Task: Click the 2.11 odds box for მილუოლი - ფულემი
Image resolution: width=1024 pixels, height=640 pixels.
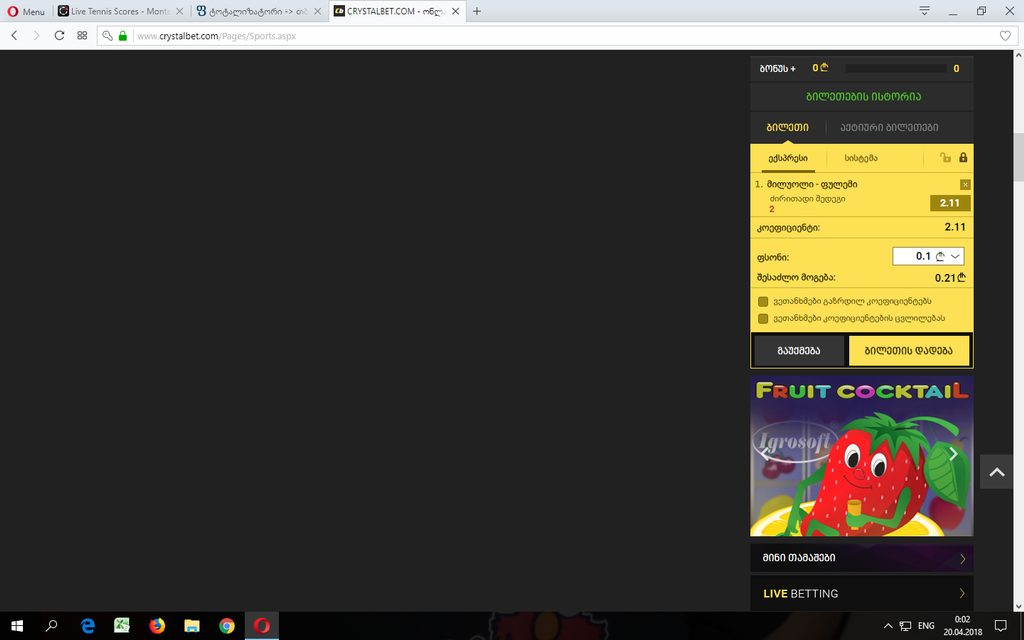Action: point(950,203)
